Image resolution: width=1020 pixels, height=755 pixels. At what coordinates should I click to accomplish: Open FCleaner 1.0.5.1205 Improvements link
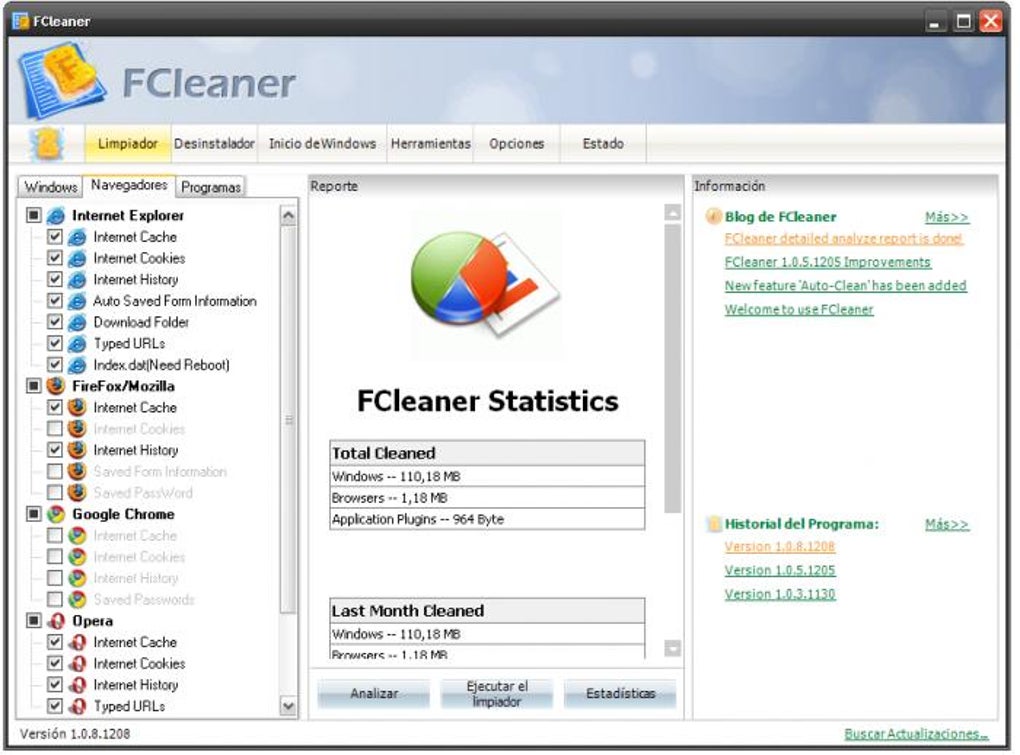[827, 262]
